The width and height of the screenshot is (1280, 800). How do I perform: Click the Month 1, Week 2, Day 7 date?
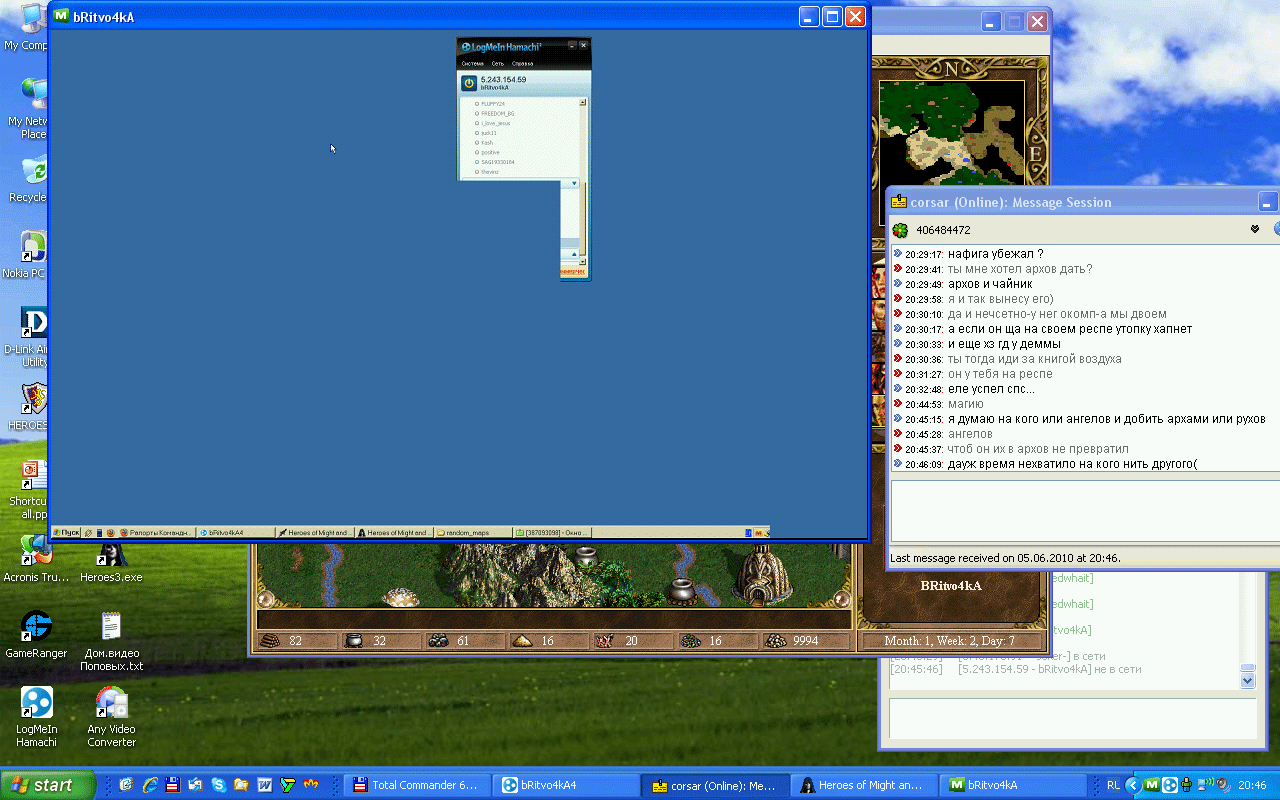pyautogui.click(x=951, y=641)
